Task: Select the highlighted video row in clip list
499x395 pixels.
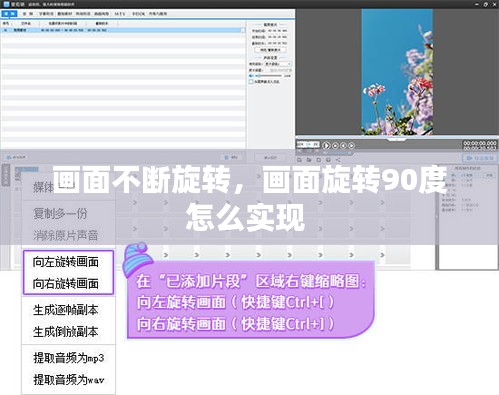Action: point(123,30)
